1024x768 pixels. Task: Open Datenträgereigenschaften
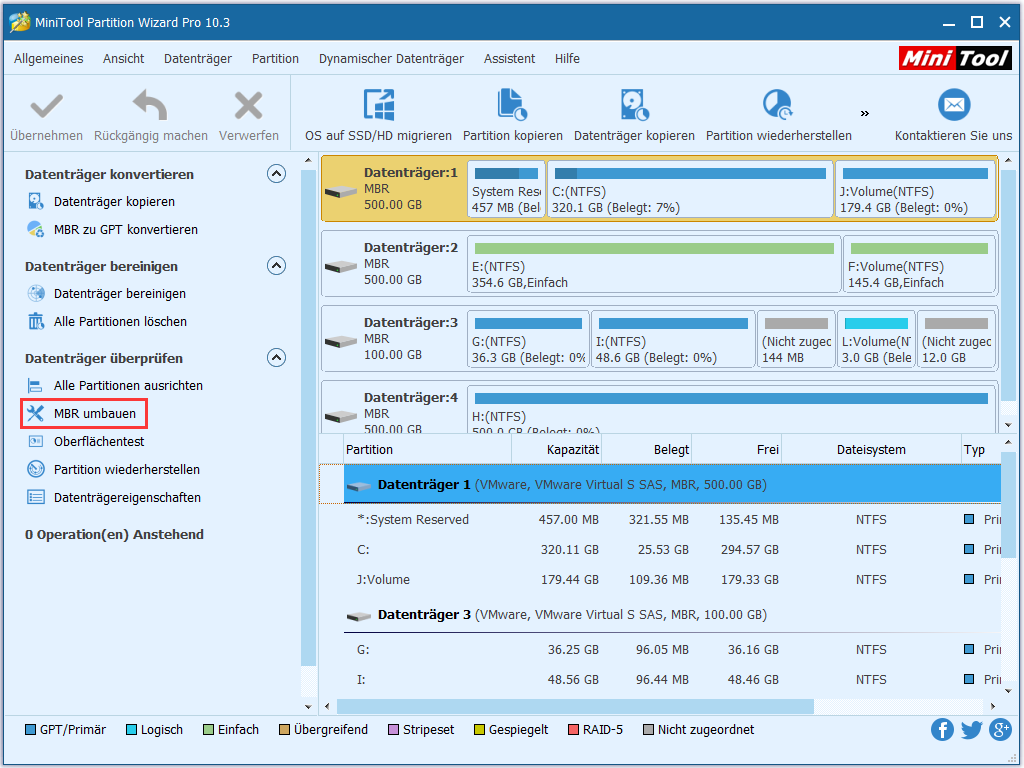pyautogui.click(x=127, y=498)
